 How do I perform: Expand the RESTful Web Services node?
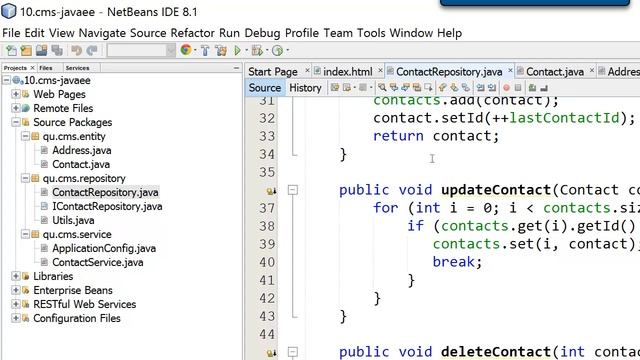(16, 304)
